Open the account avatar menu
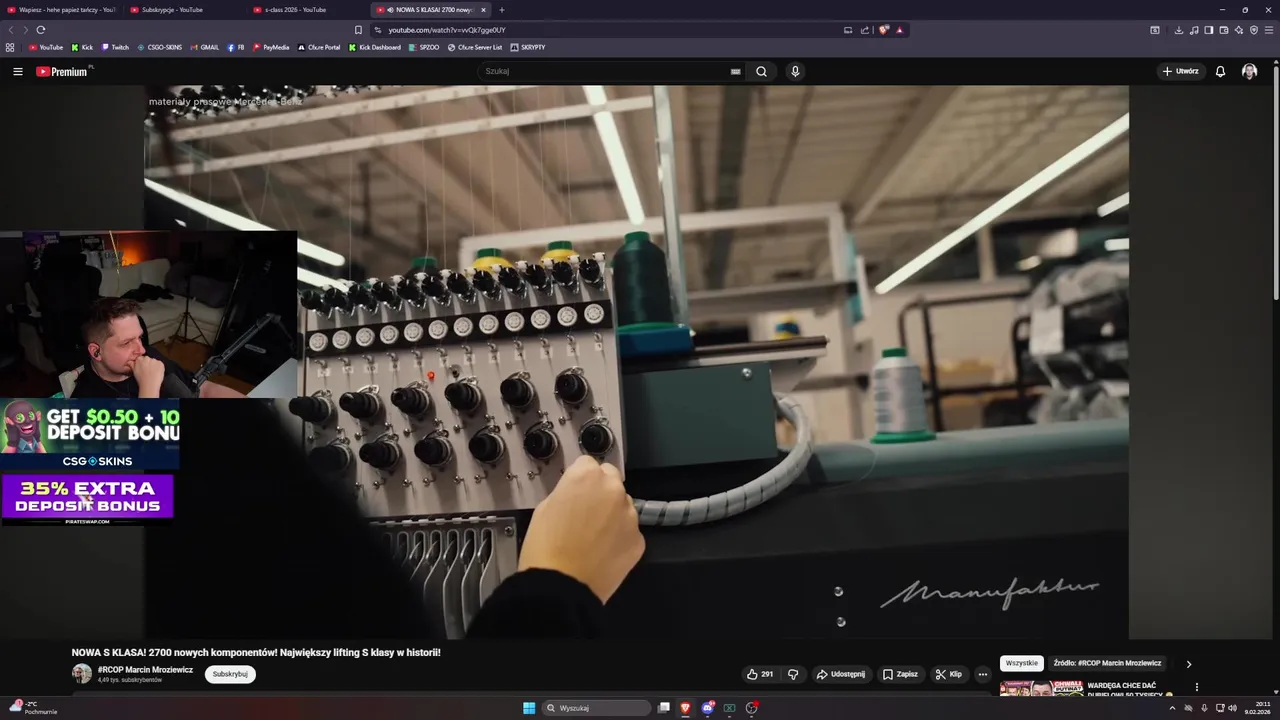The image size is (1280, 720). coord(1249,71)
